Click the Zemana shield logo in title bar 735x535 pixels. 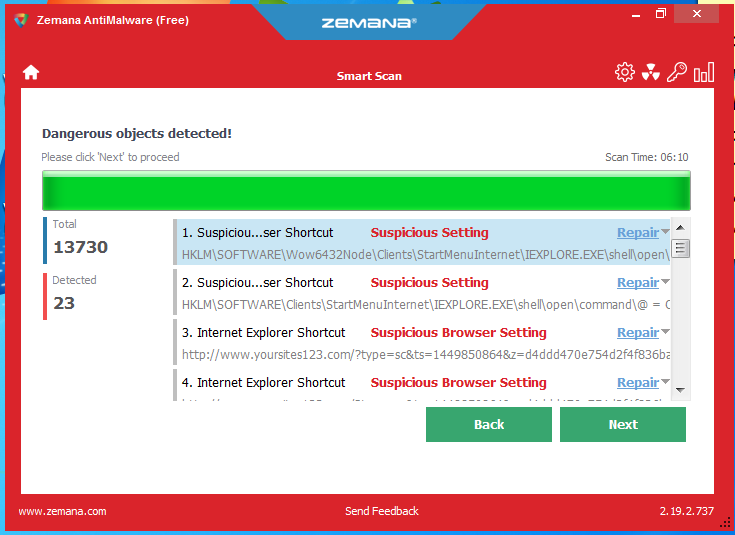point(21,20)
